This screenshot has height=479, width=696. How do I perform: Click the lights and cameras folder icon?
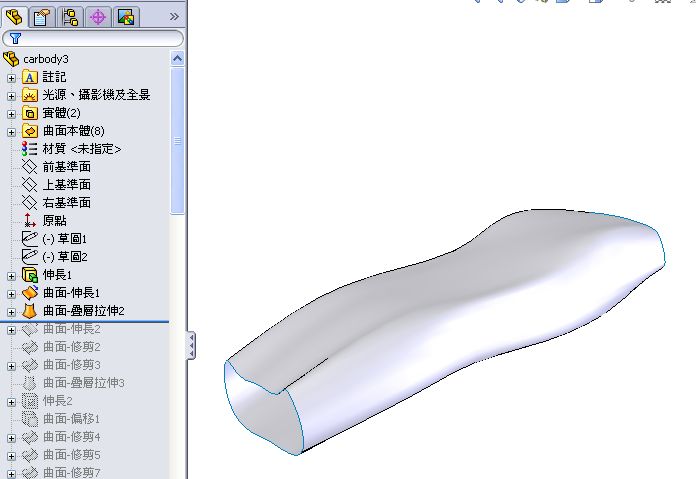[30, 95]
